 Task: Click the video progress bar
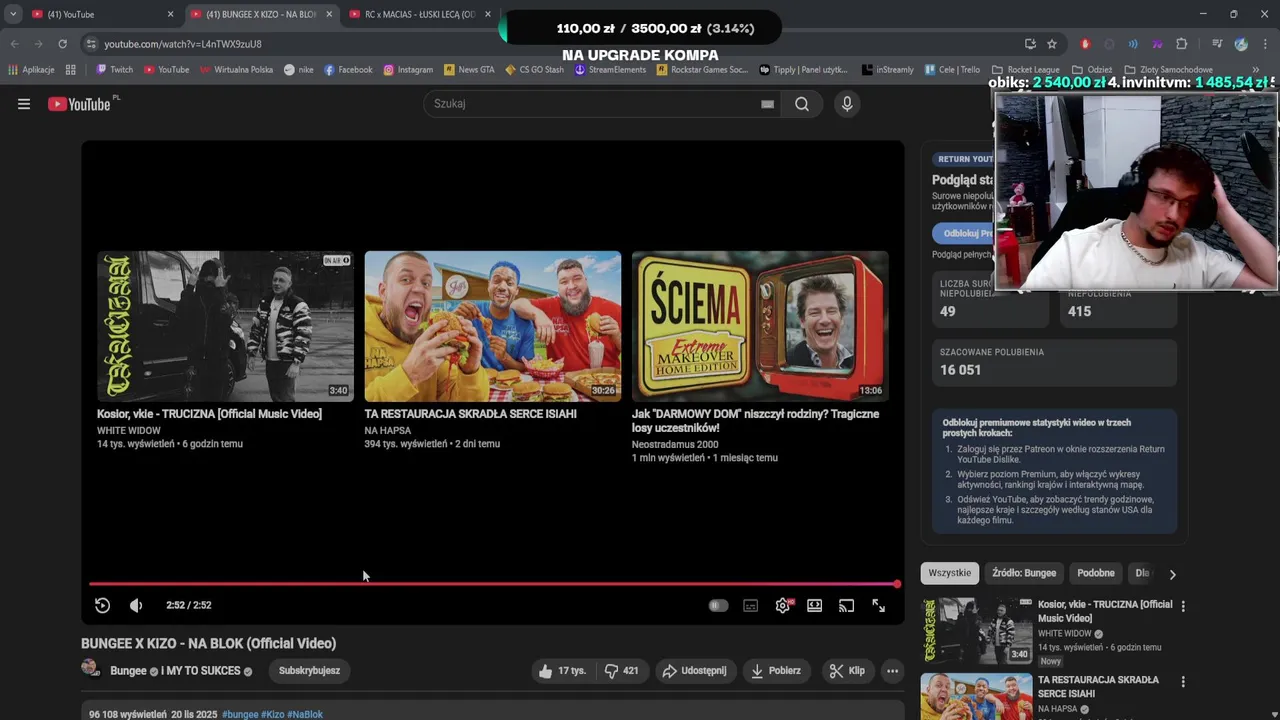click(493, 584)
